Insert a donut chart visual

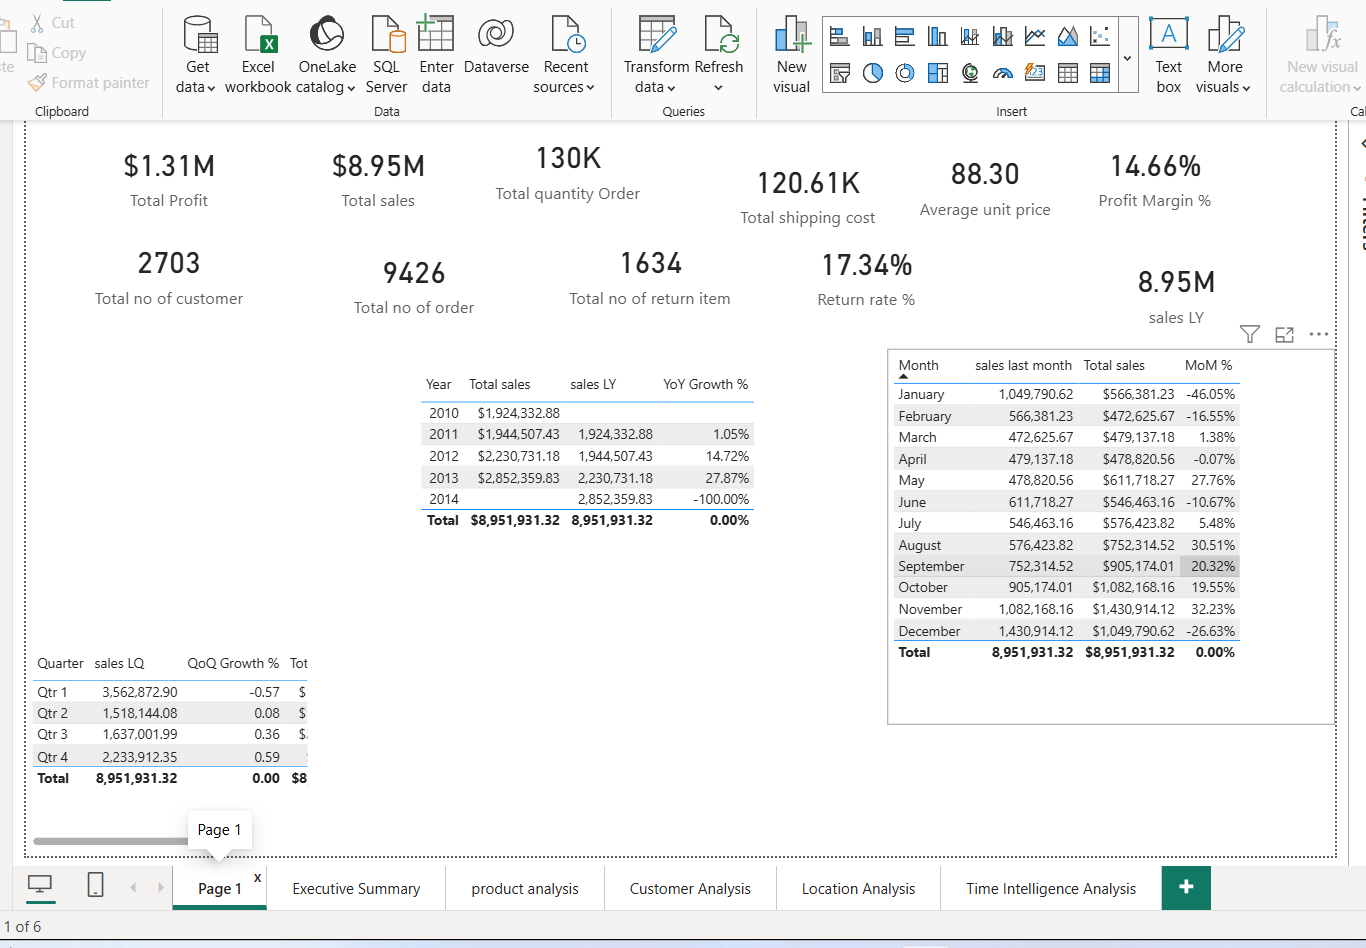pos(905,72)
